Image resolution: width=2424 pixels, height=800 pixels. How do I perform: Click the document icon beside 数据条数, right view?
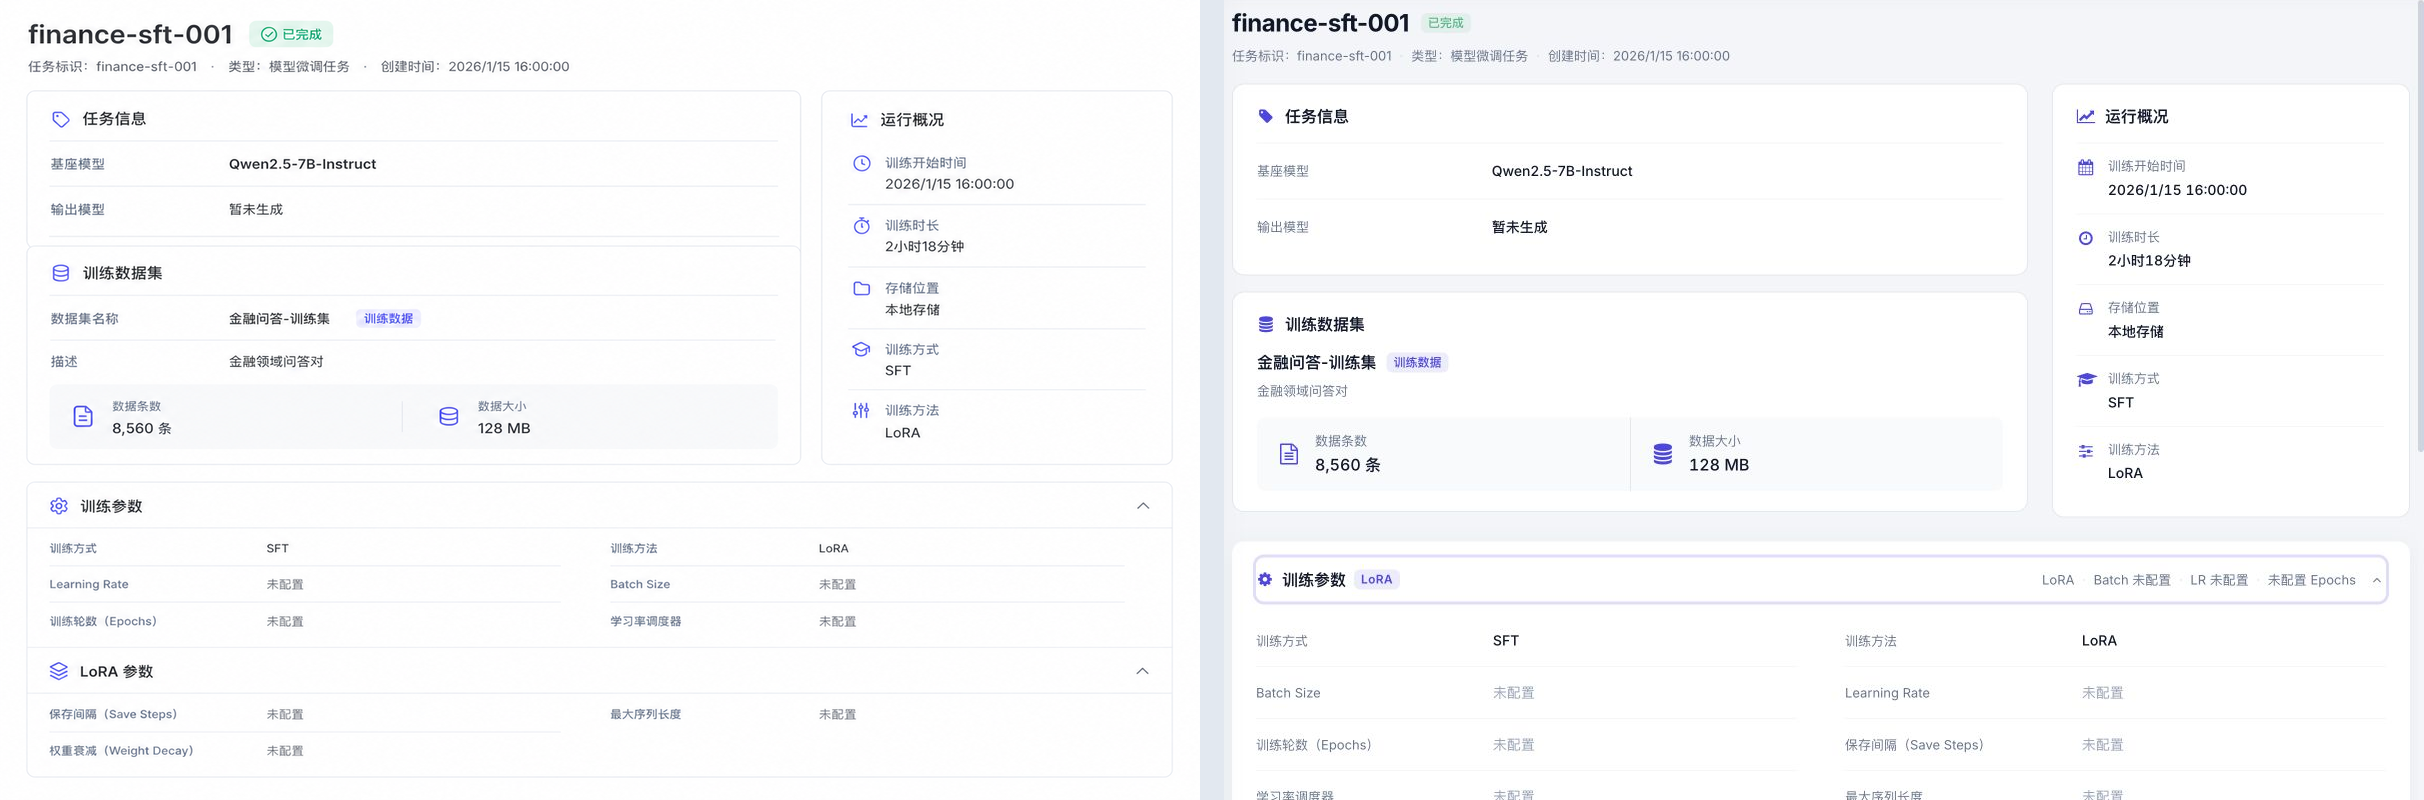(x=1289, y=454)
